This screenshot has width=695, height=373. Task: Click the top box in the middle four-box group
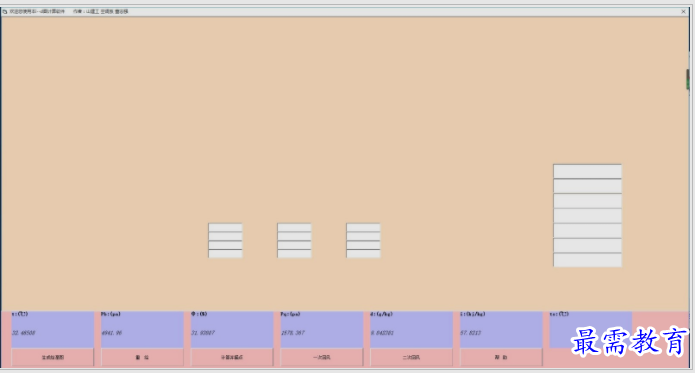(294, 228)
